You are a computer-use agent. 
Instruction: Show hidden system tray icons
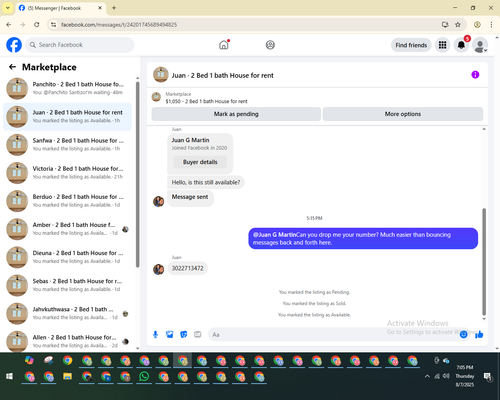coord(427,376)
